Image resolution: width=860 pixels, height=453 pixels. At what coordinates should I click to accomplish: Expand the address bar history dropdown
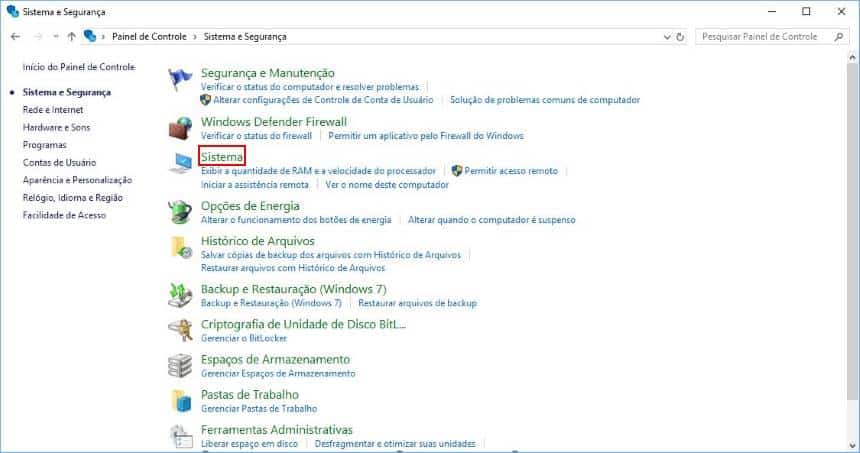tap(667, 37)
